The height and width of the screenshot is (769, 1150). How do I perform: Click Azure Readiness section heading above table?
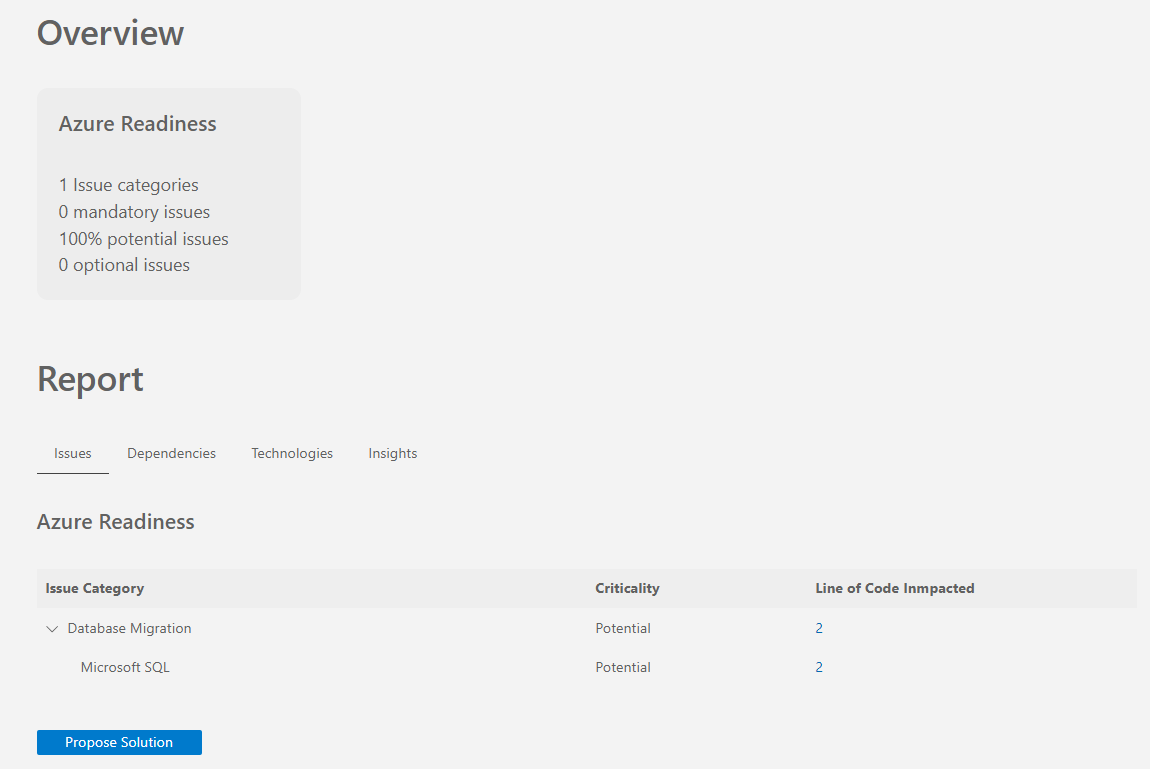(x=116, y=522)
